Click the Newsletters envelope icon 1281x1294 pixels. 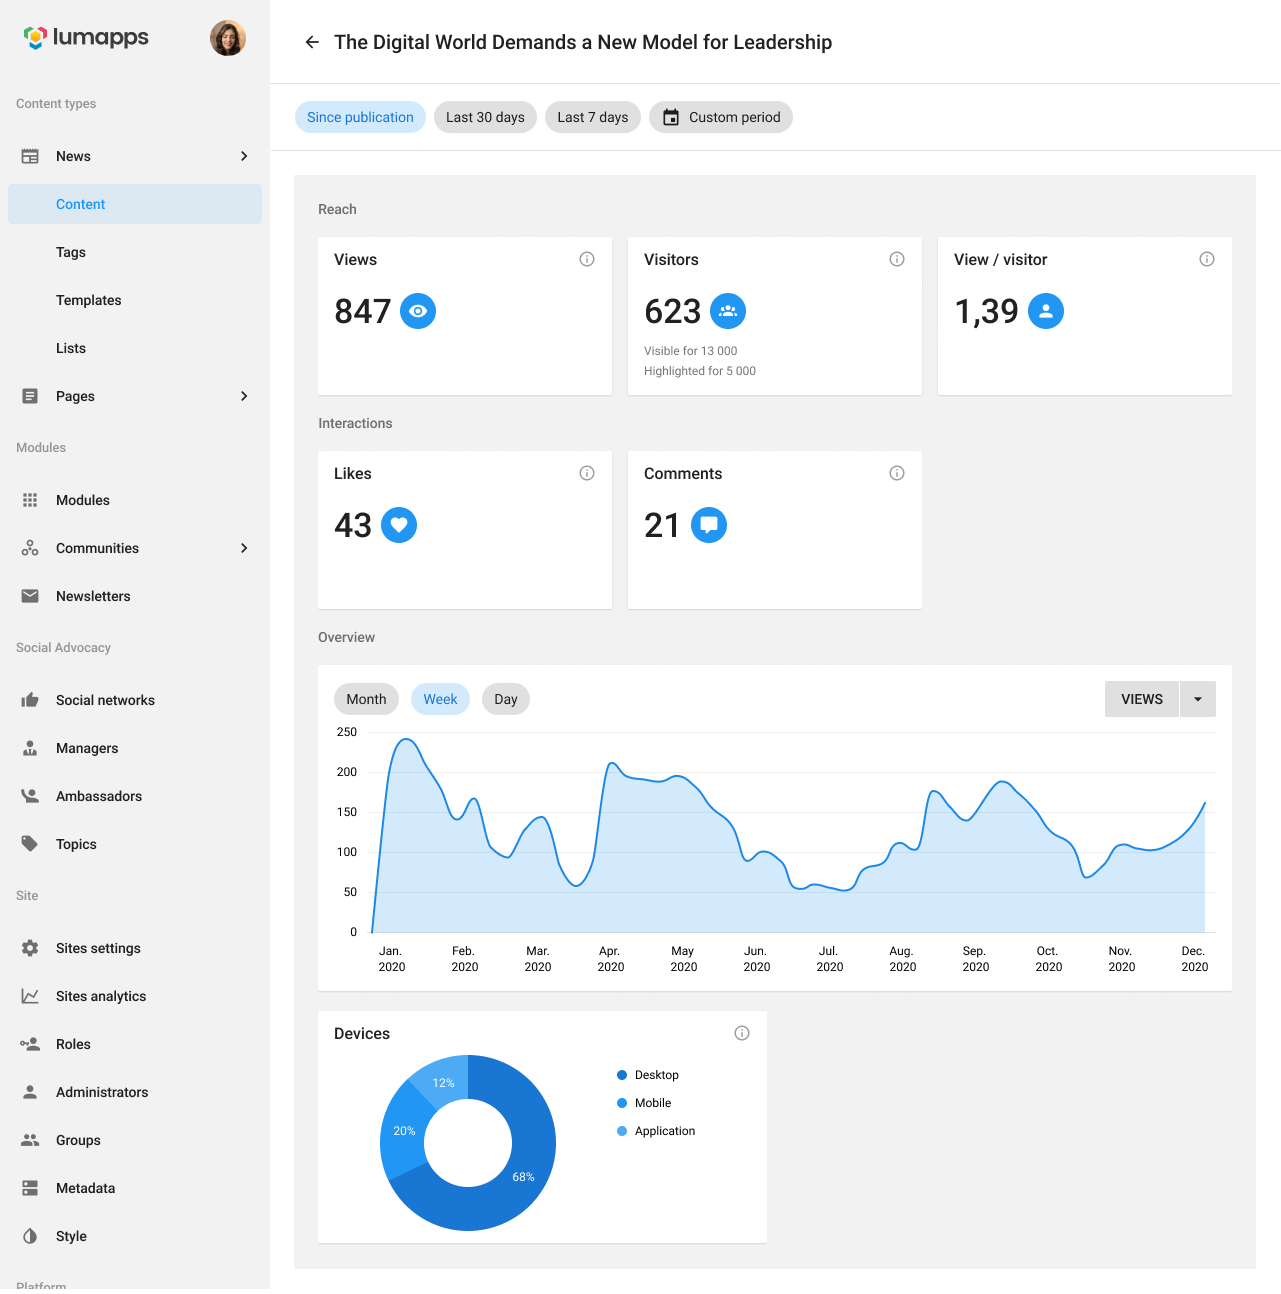pos(30,596)
